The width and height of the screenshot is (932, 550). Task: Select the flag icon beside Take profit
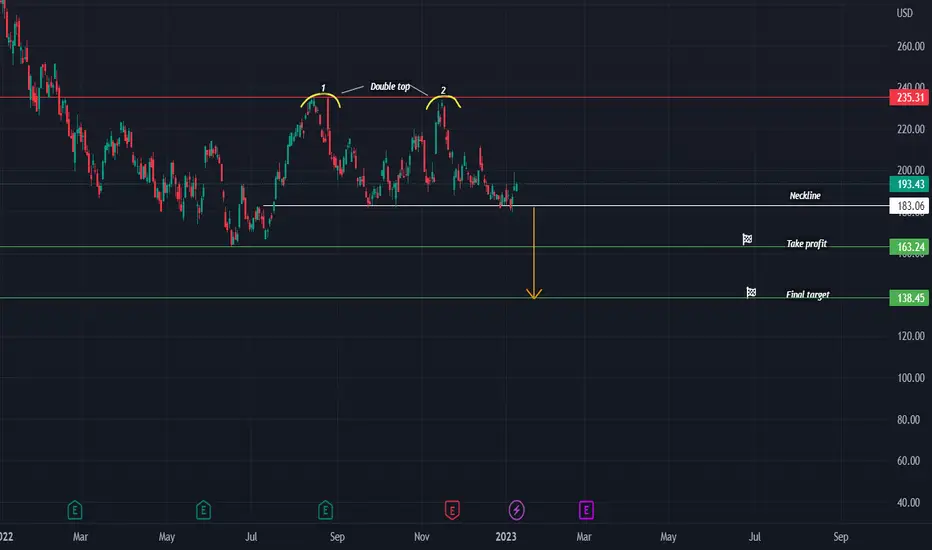coord(747,239)
